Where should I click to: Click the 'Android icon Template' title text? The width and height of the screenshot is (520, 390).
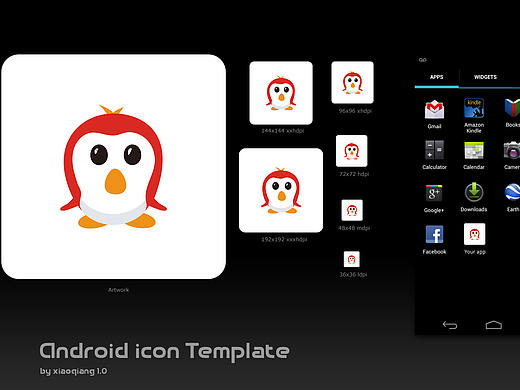164,352
